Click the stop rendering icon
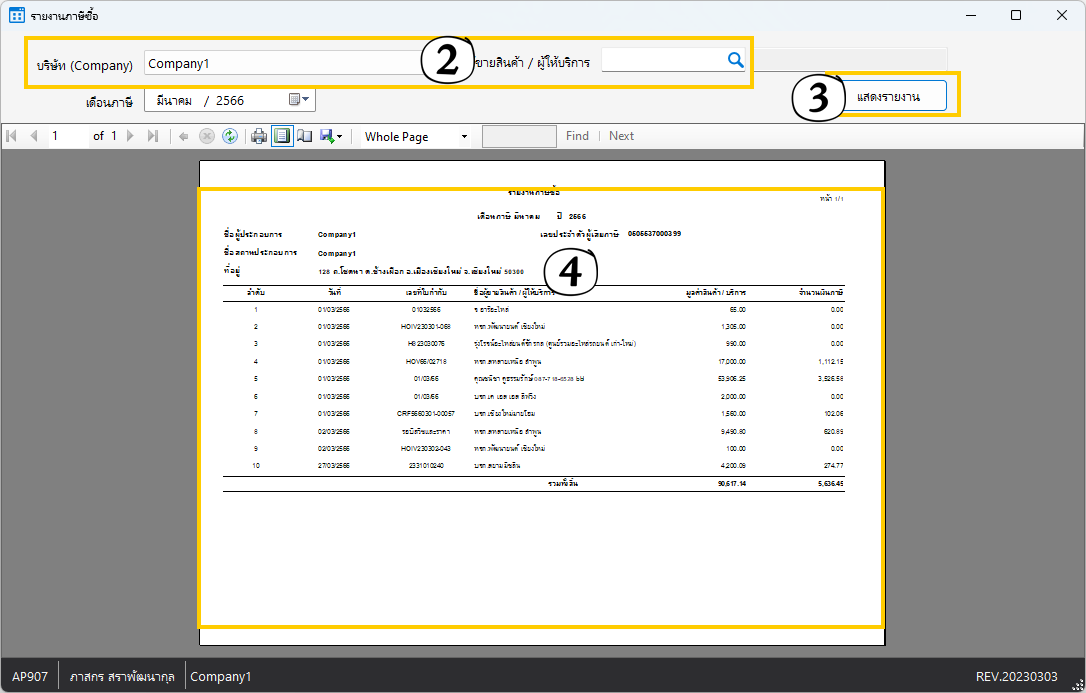Viewport: 1086px width, 693px height. click(207, 136)
